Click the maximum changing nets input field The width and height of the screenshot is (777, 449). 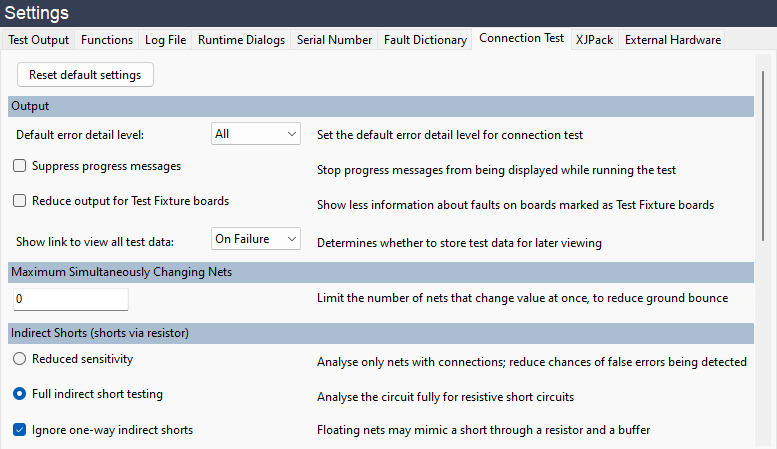pyautogui.click(x=71, y=299)
